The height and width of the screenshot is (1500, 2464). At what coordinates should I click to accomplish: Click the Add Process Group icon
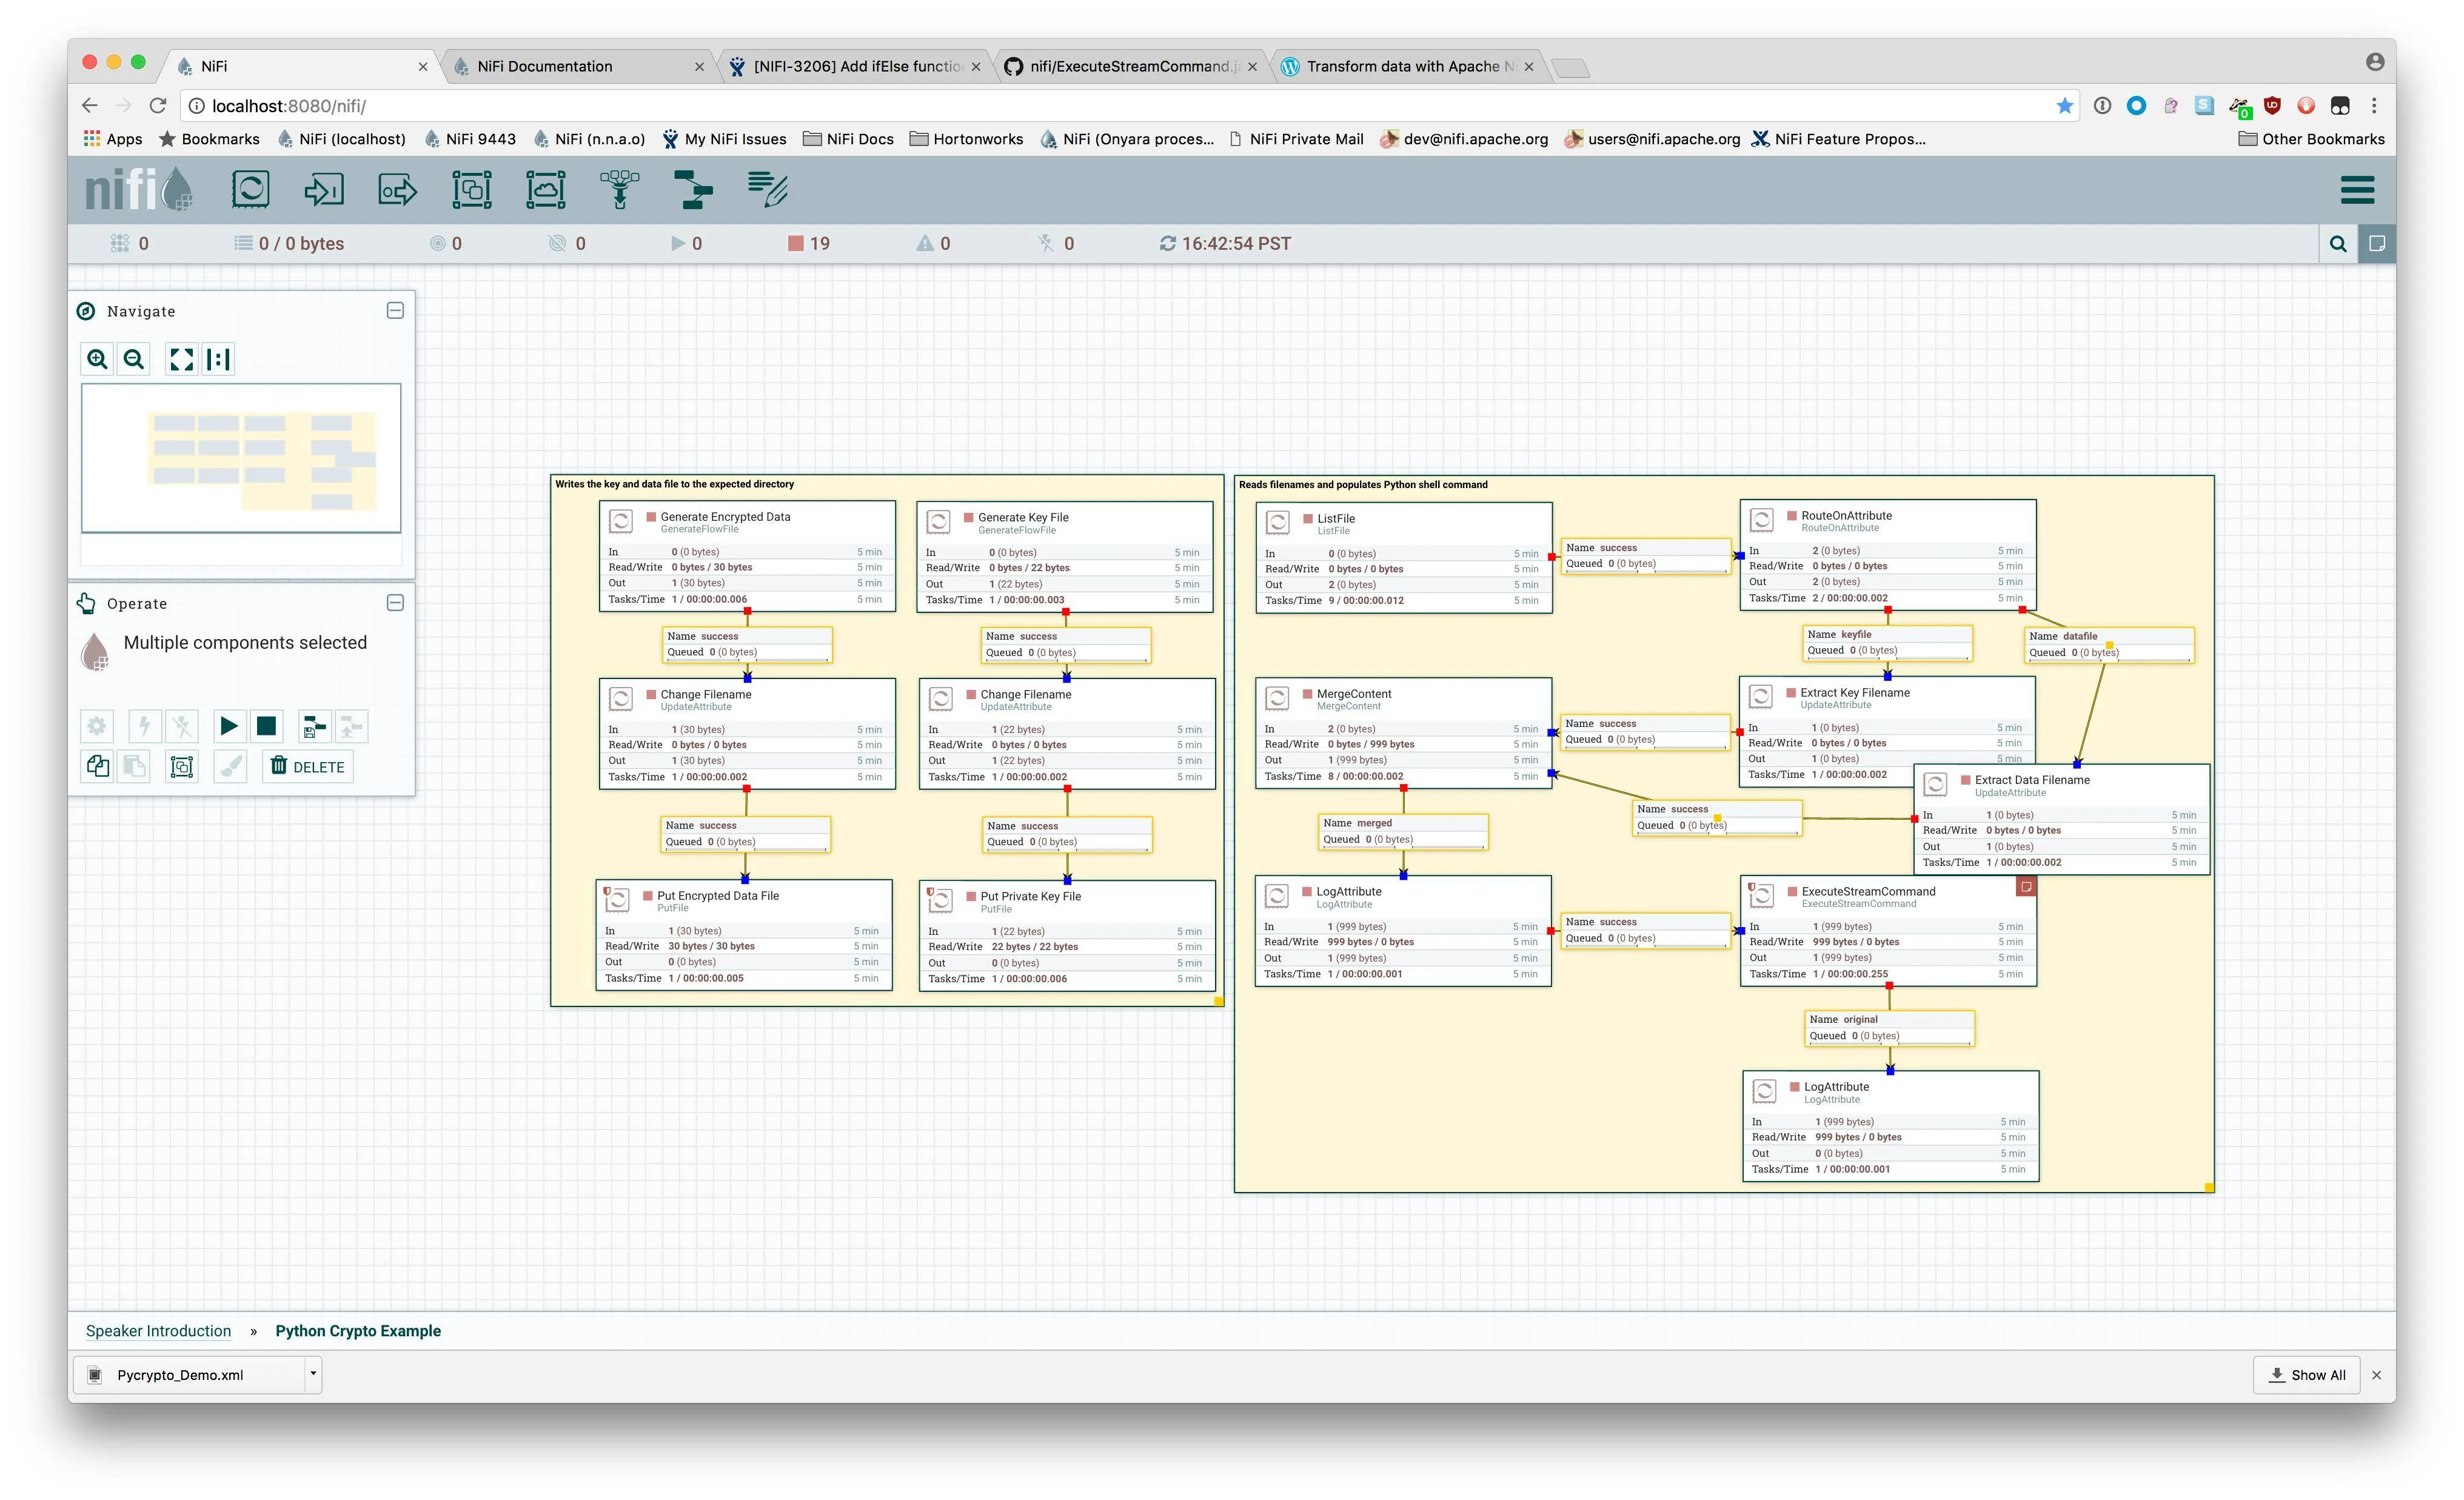pyautogui.click(x=471, y=189)
